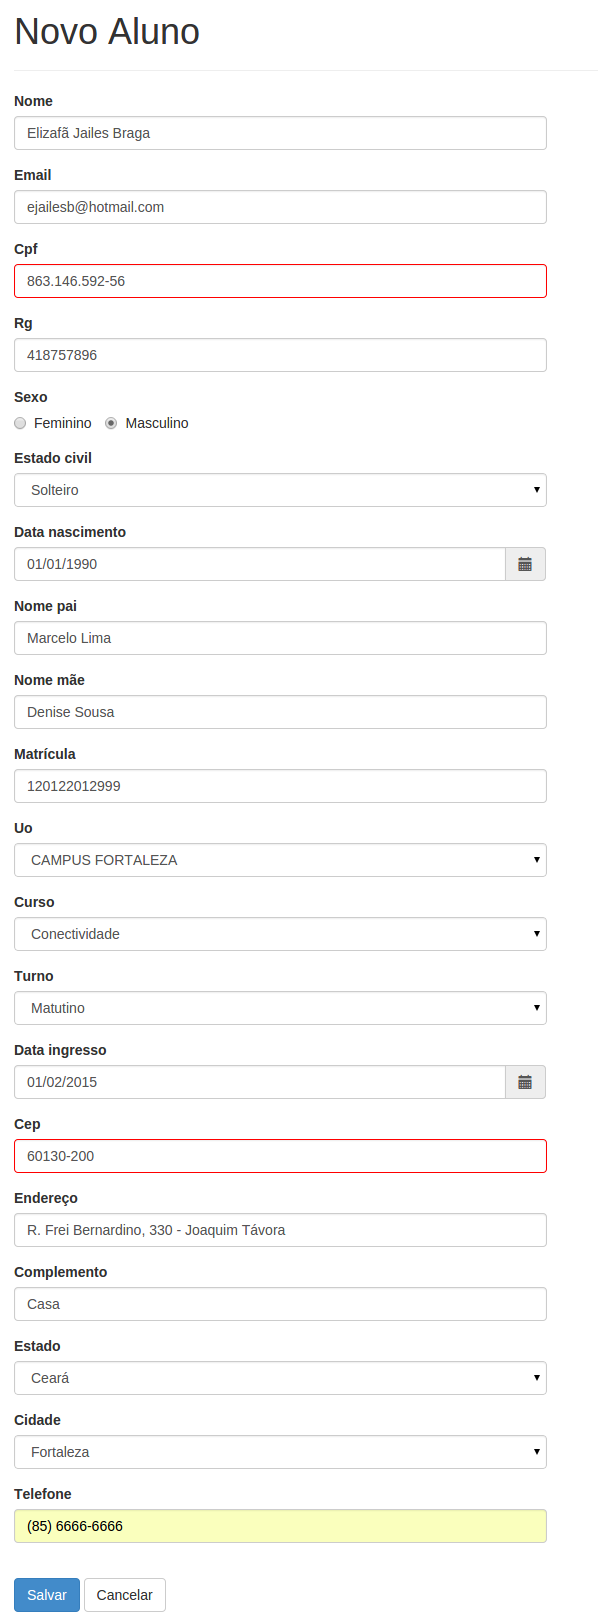This screenshot has height=1619, width=598.
Task: Click the Salvar button
Action: click(x=47, y=1595)
